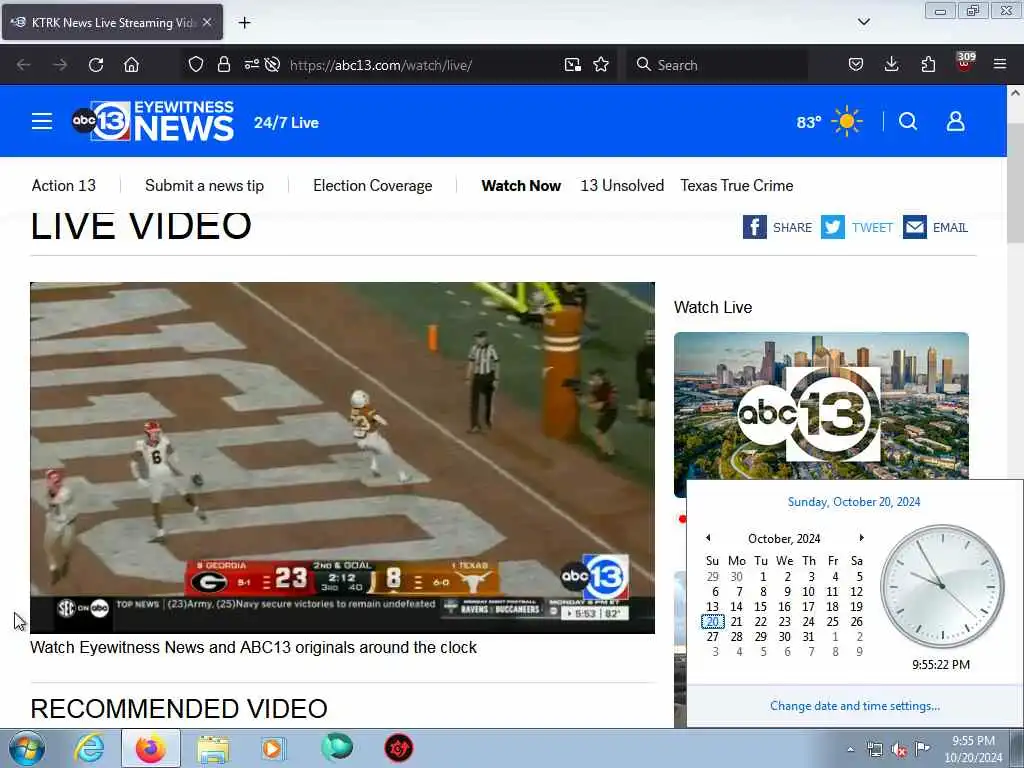Open the extensions puzzle icon
1024x768 pixels.
click(x=928, y=64)
